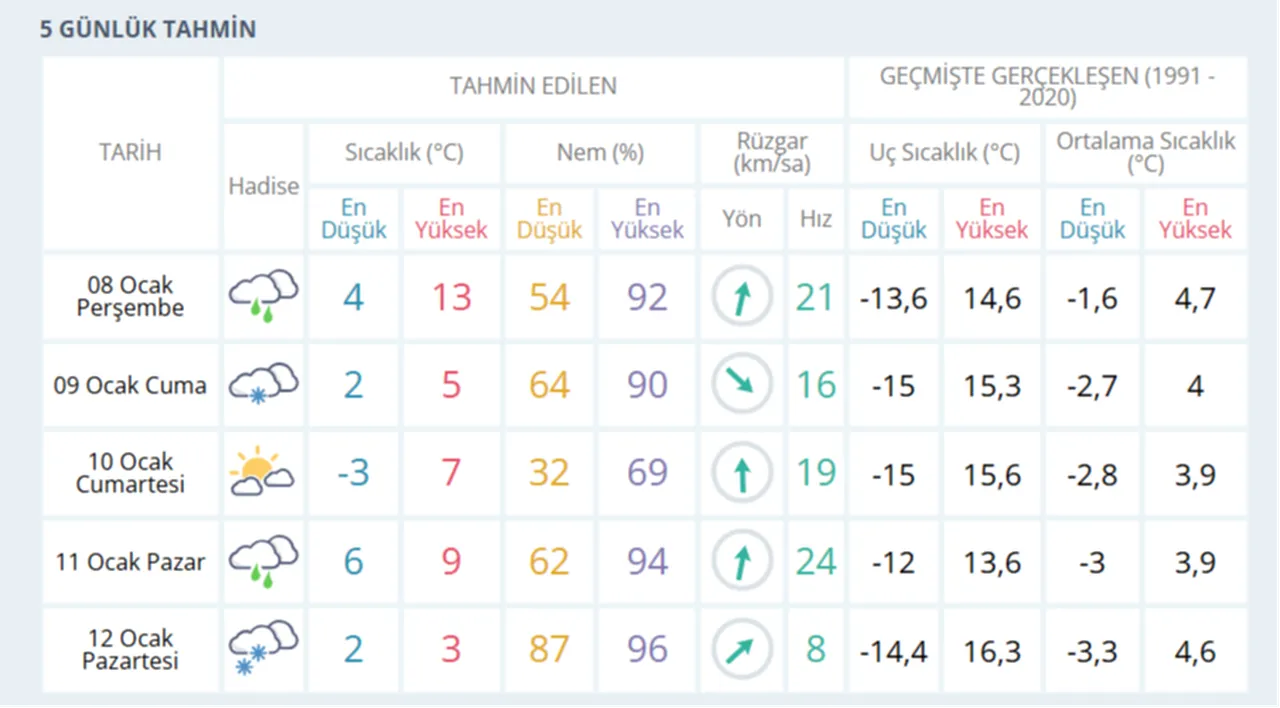This screenshot has height=708, width=1280.
Task: Click the Nem (%) column header
Action: [x=598, y=152]
